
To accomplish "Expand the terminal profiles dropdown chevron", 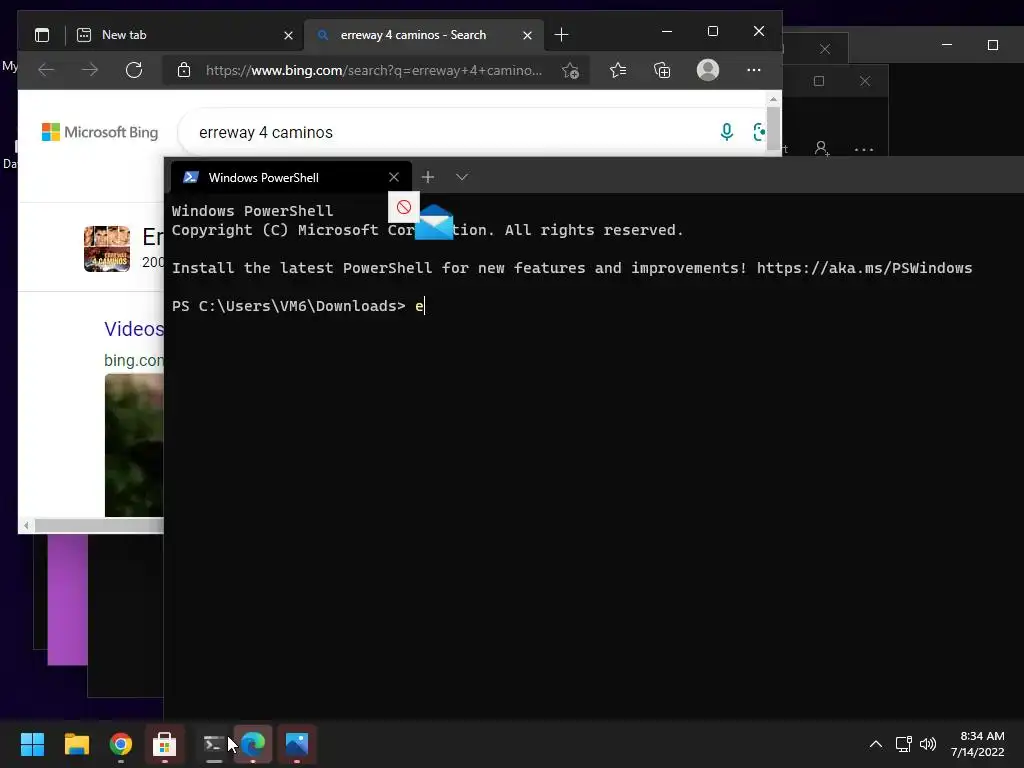I will (x=462, y=177).
